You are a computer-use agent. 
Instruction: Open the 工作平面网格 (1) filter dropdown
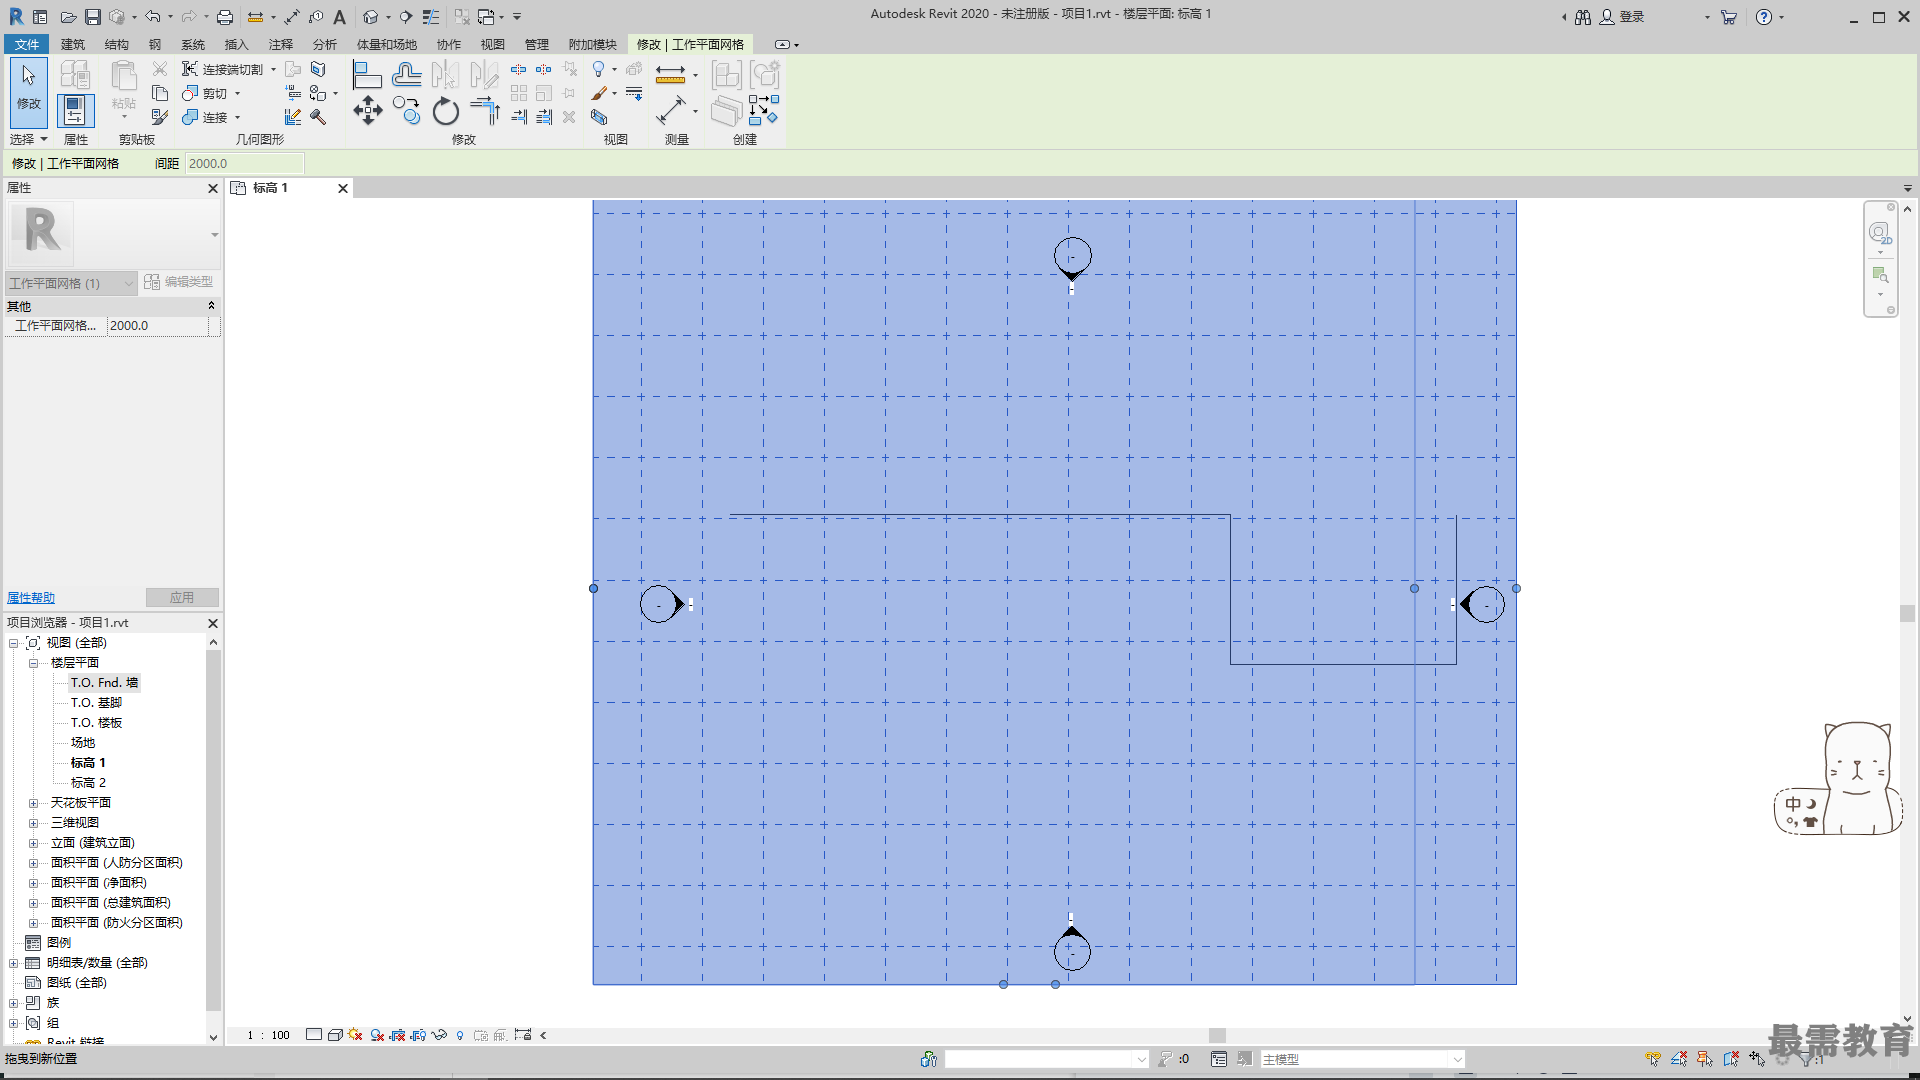[128, 284]
